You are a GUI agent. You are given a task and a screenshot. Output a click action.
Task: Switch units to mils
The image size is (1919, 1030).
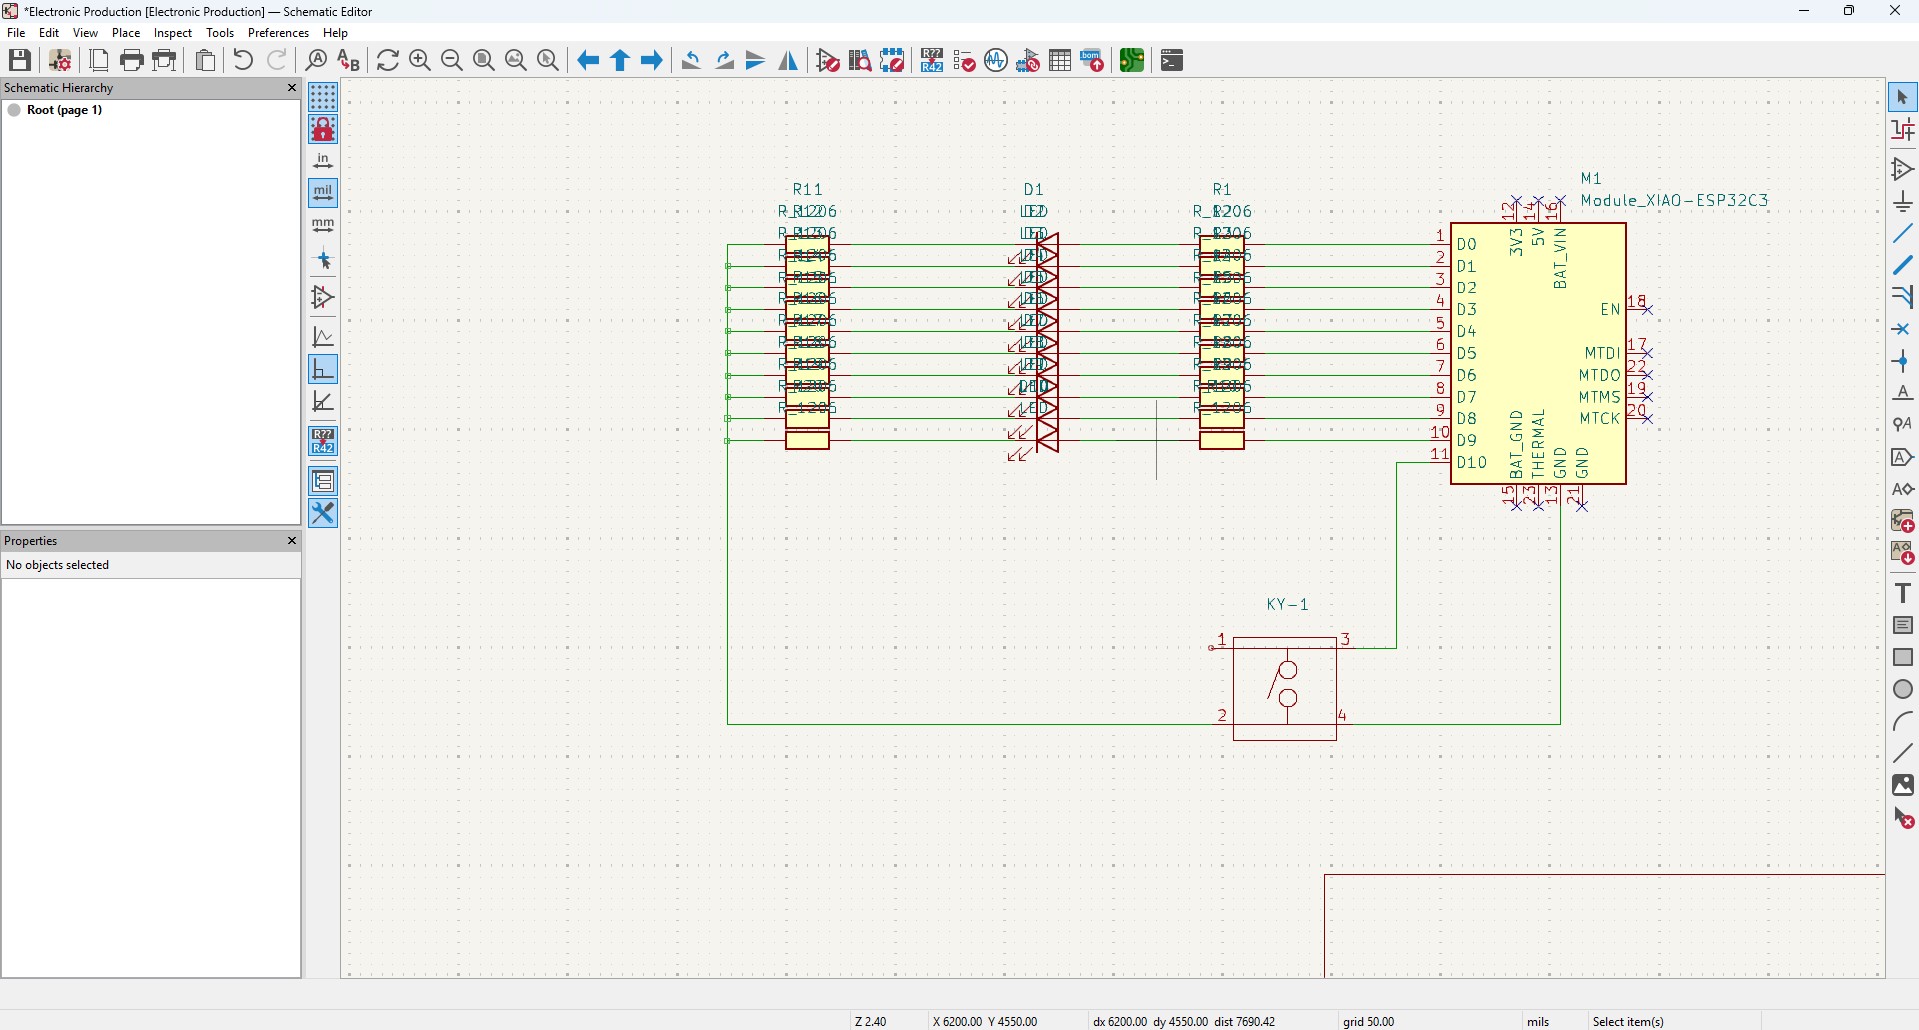(323, 193)
